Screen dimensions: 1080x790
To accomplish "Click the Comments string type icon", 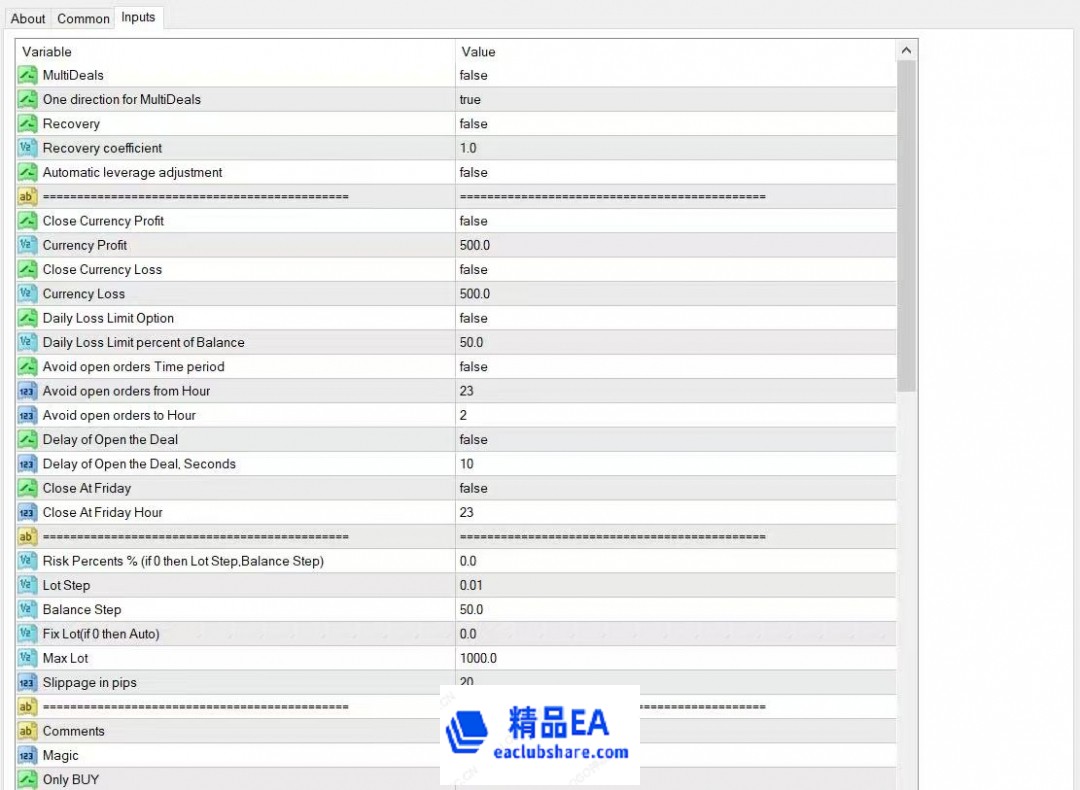I will tap(27, 731).
